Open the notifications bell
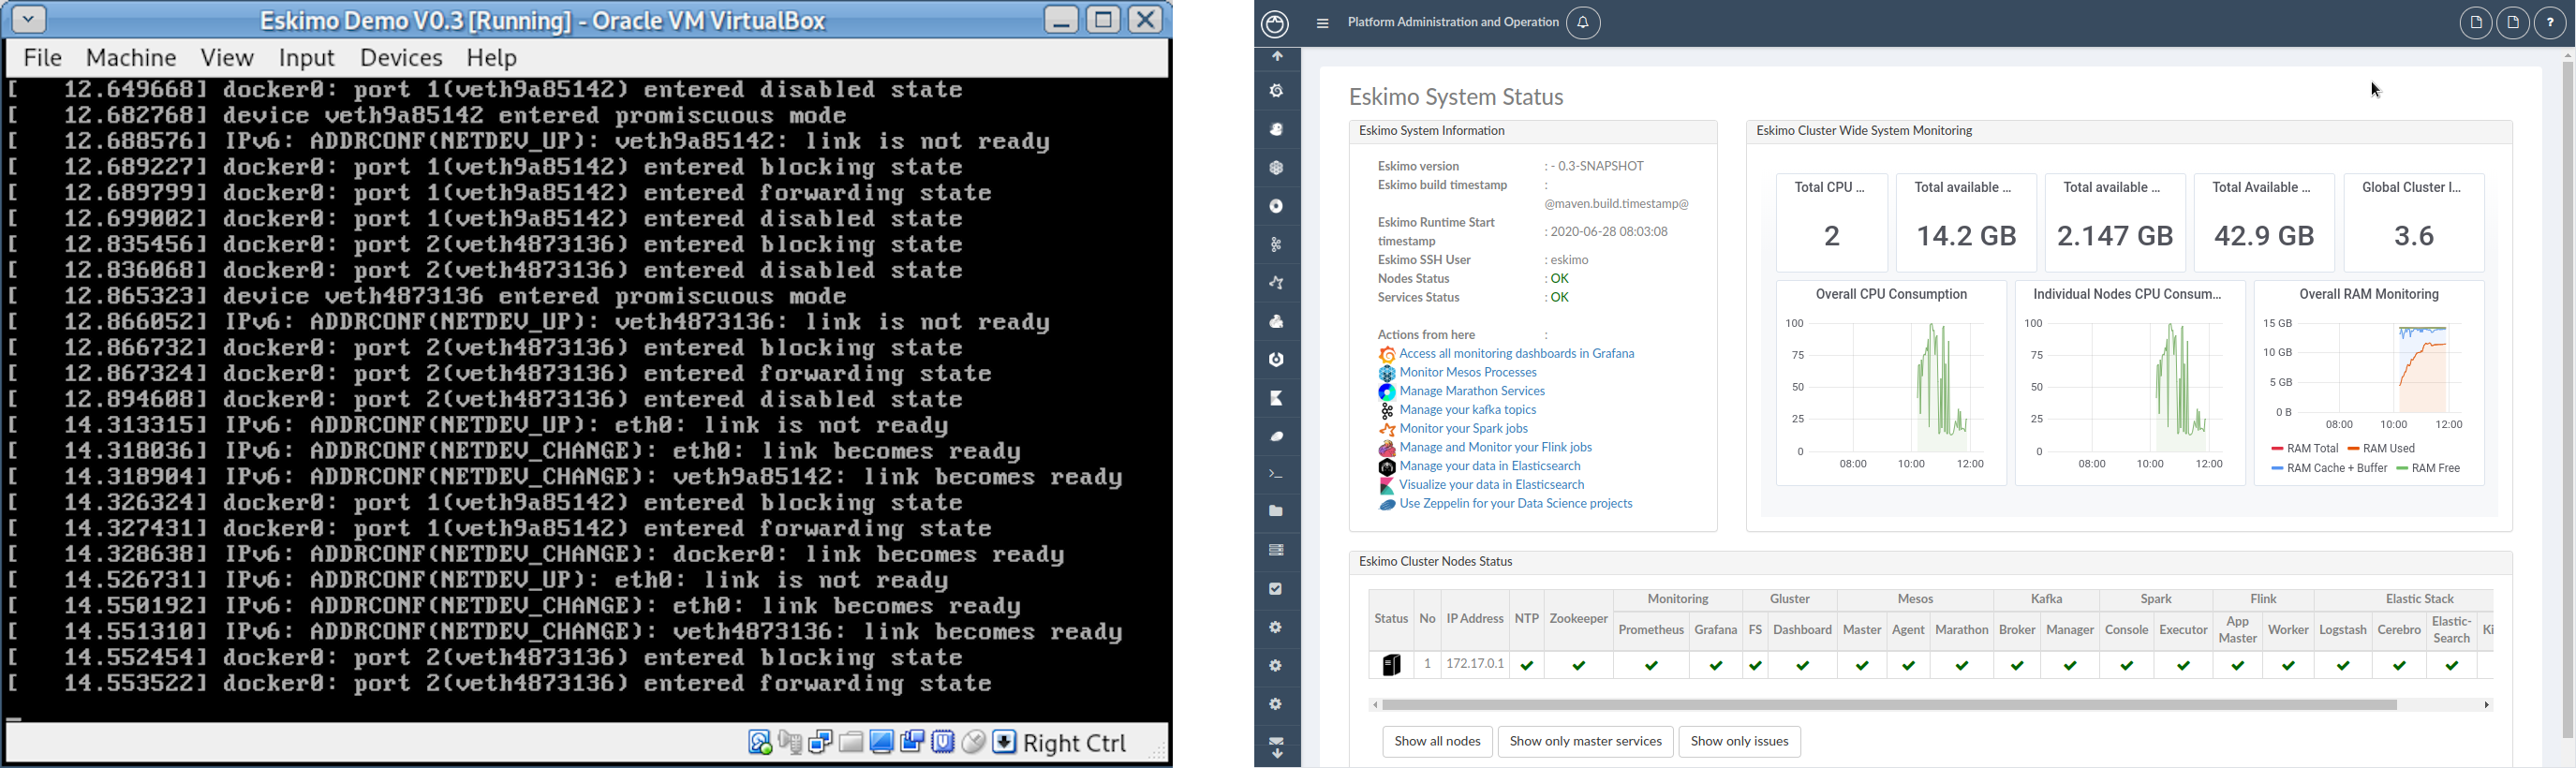 coord(1583,23)
